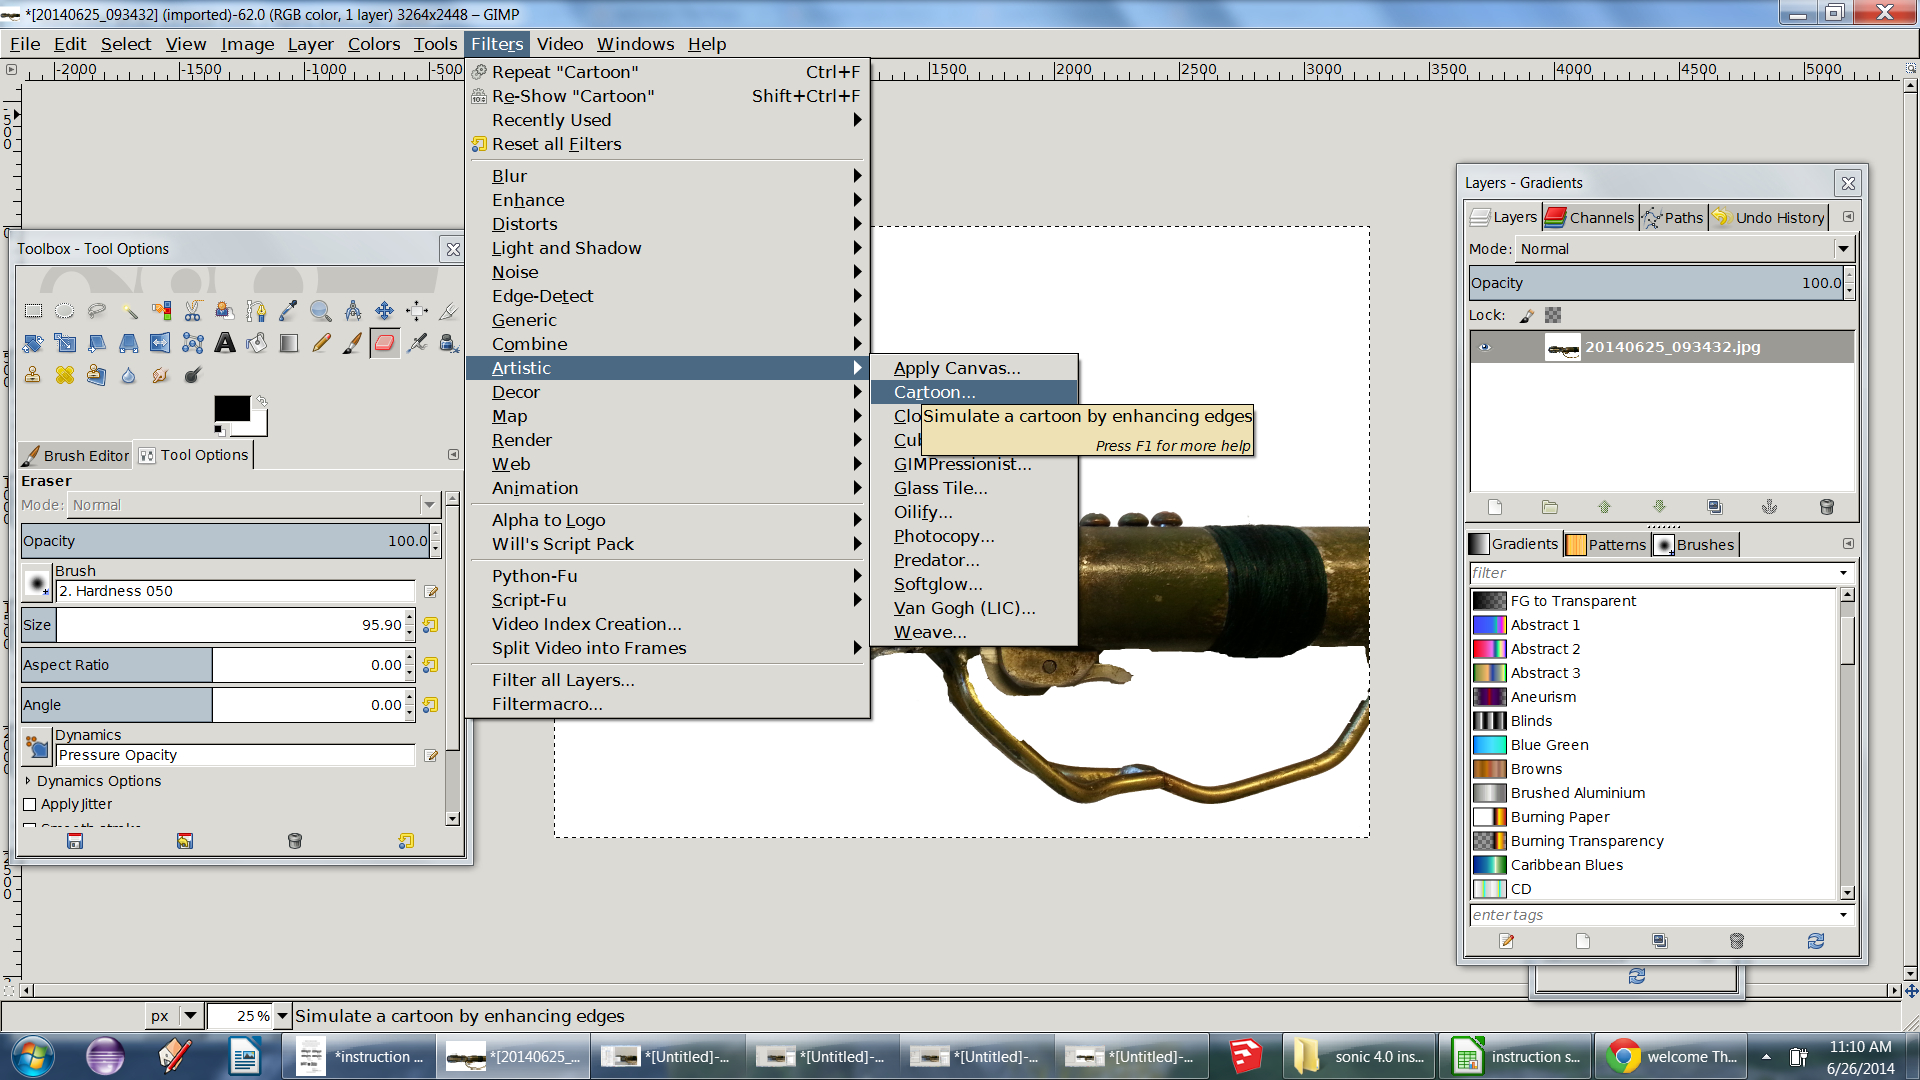Swap foreground and background colors
1920x1080 pixels.
[x=262, y=400]
